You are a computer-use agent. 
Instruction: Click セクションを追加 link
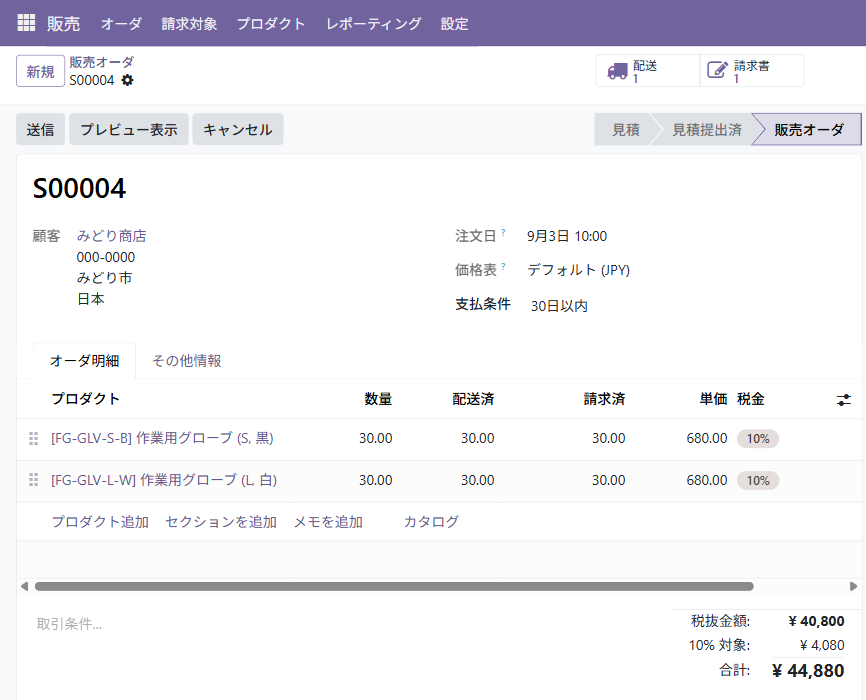coord(221,522)
